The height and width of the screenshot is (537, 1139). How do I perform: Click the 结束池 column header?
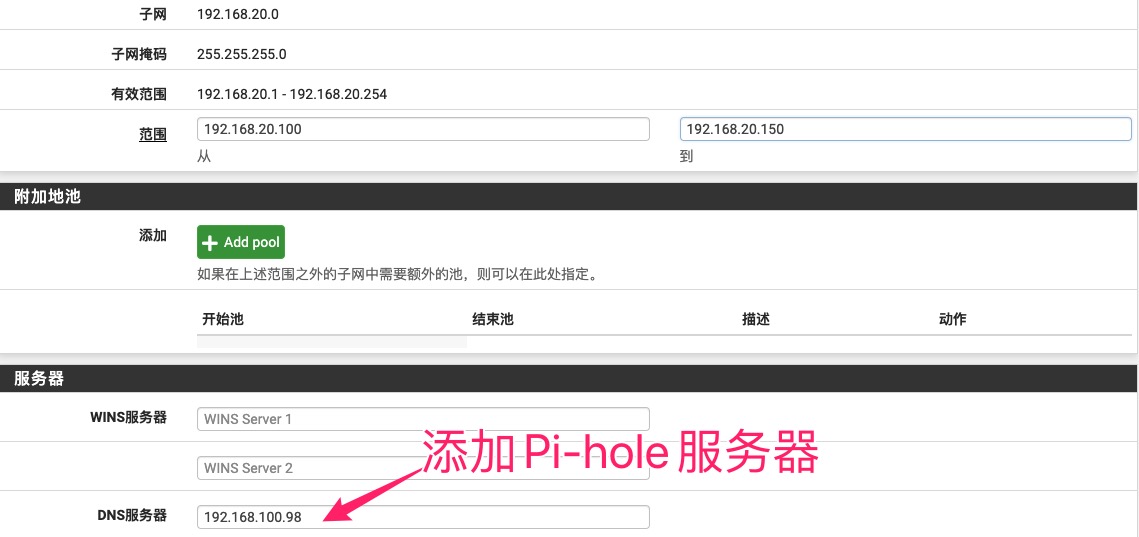coord(492,319)
